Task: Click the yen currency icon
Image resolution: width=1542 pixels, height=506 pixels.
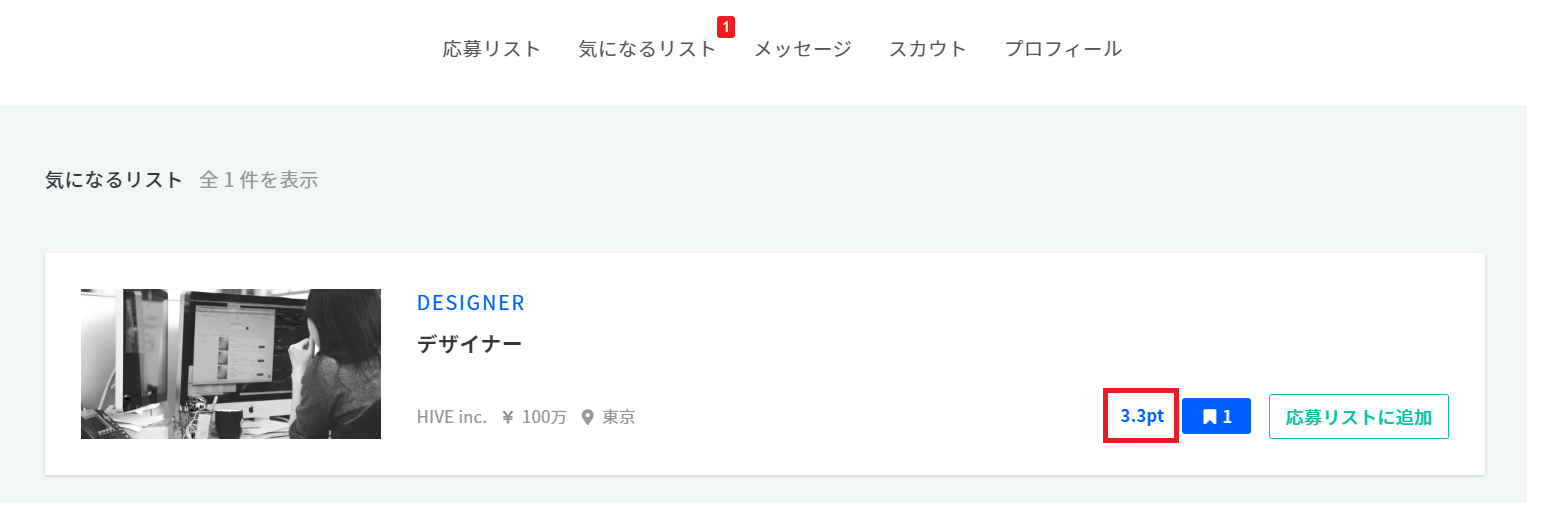Action: pos(508,417)
